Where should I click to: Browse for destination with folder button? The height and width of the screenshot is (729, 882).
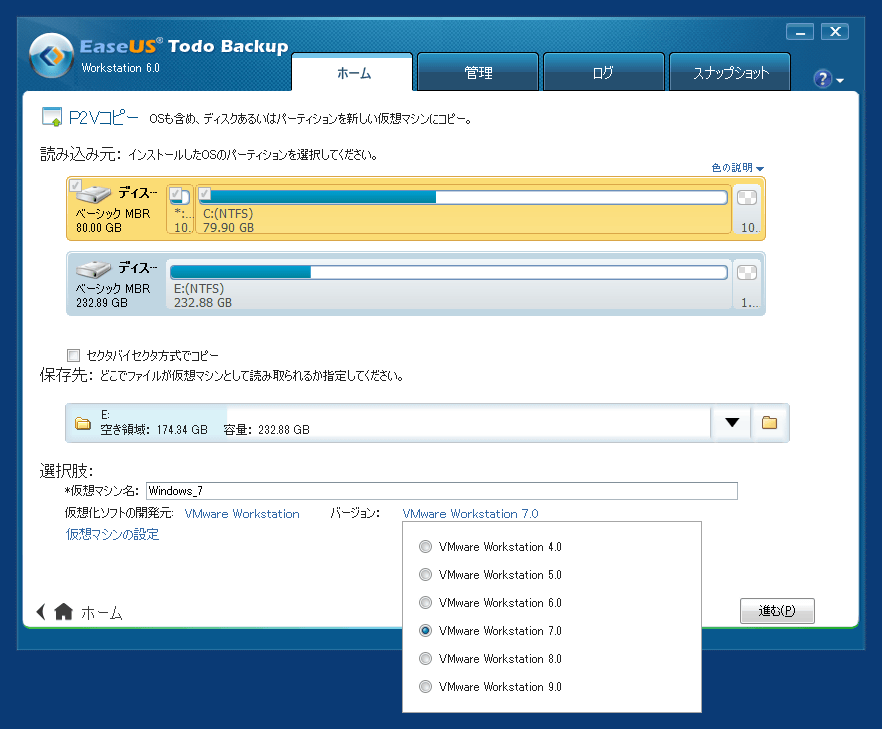(x=770, y=423)
